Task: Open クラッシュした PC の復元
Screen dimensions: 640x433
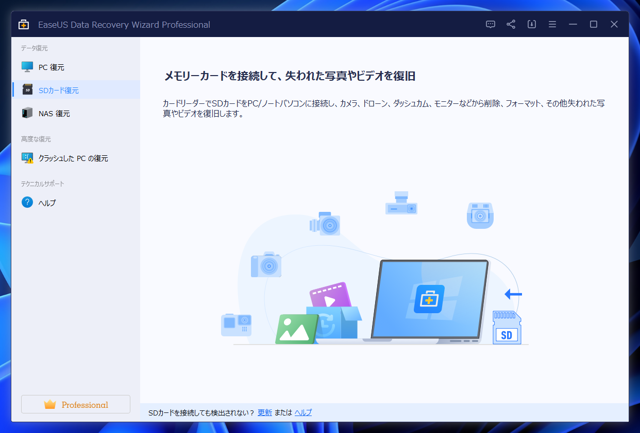Action: click(x=76, y=158)
